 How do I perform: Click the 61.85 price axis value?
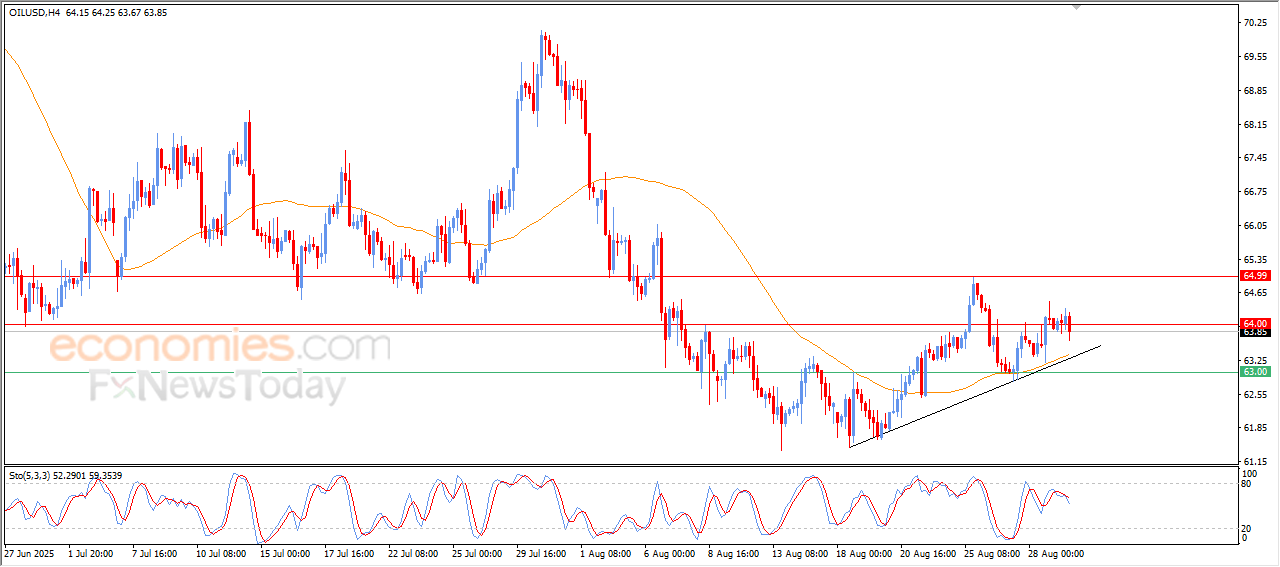[x=1255, y=428]
